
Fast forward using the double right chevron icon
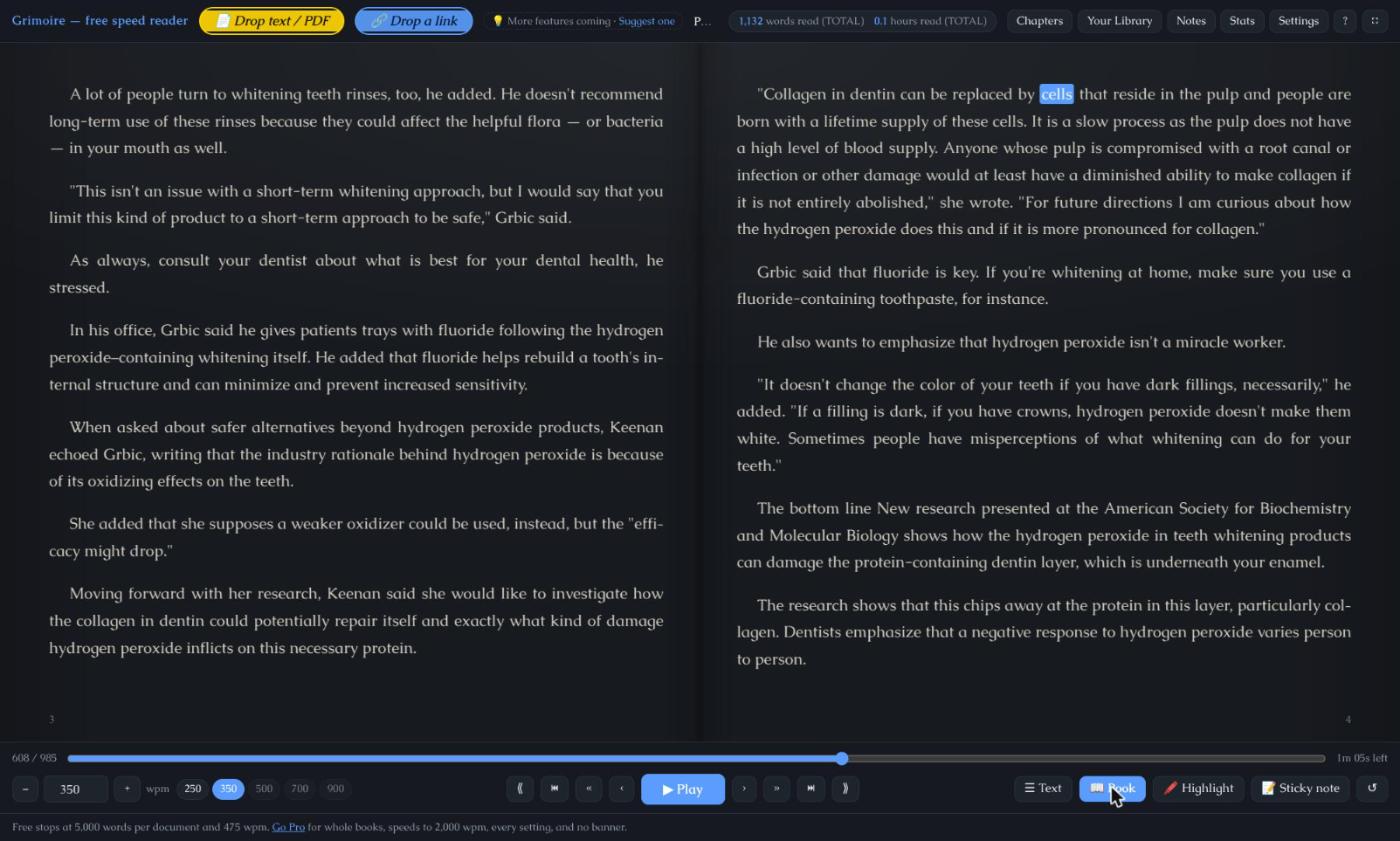pyautogui.click(x=777, y=788)
